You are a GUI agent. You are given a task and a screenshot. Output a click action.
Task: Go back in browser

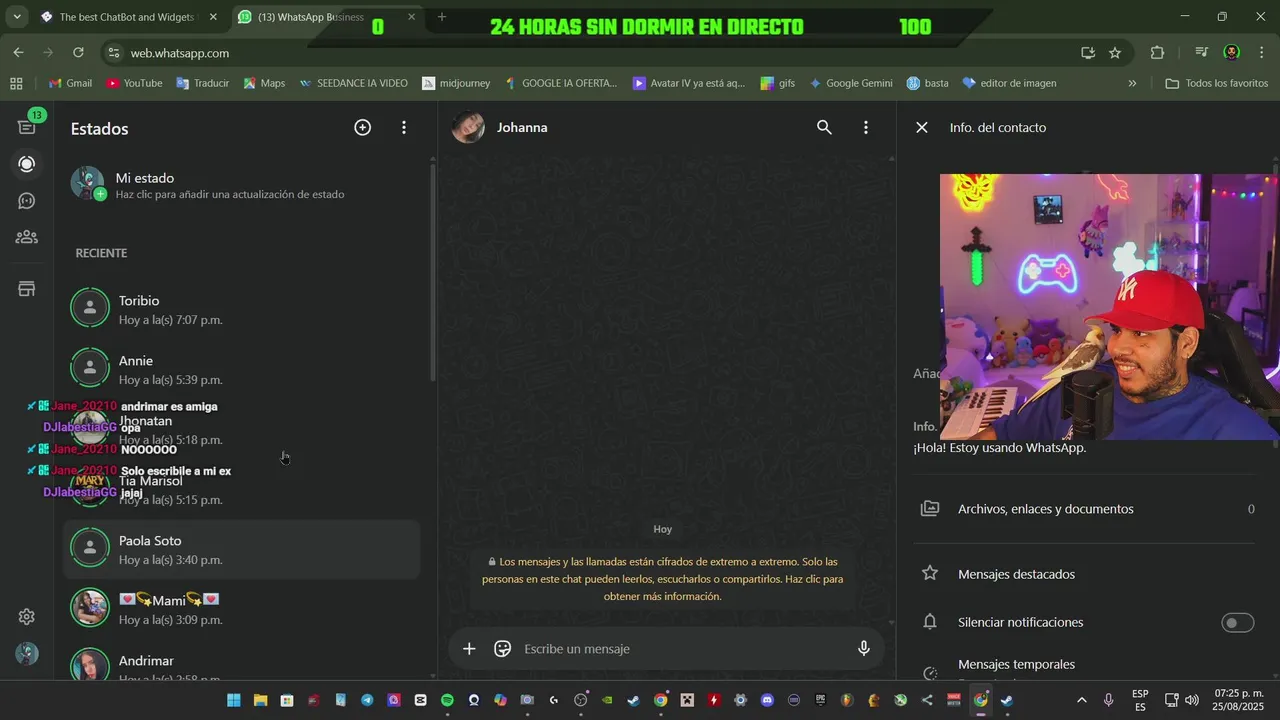pos(19,53)
